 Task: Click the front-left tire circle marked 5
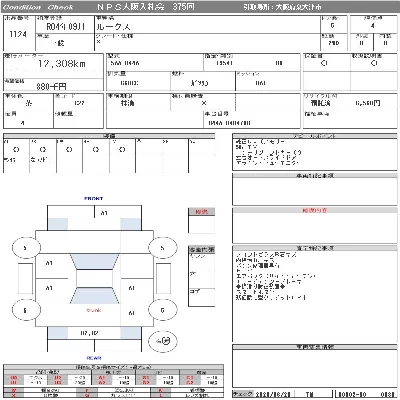pos(26,248)
